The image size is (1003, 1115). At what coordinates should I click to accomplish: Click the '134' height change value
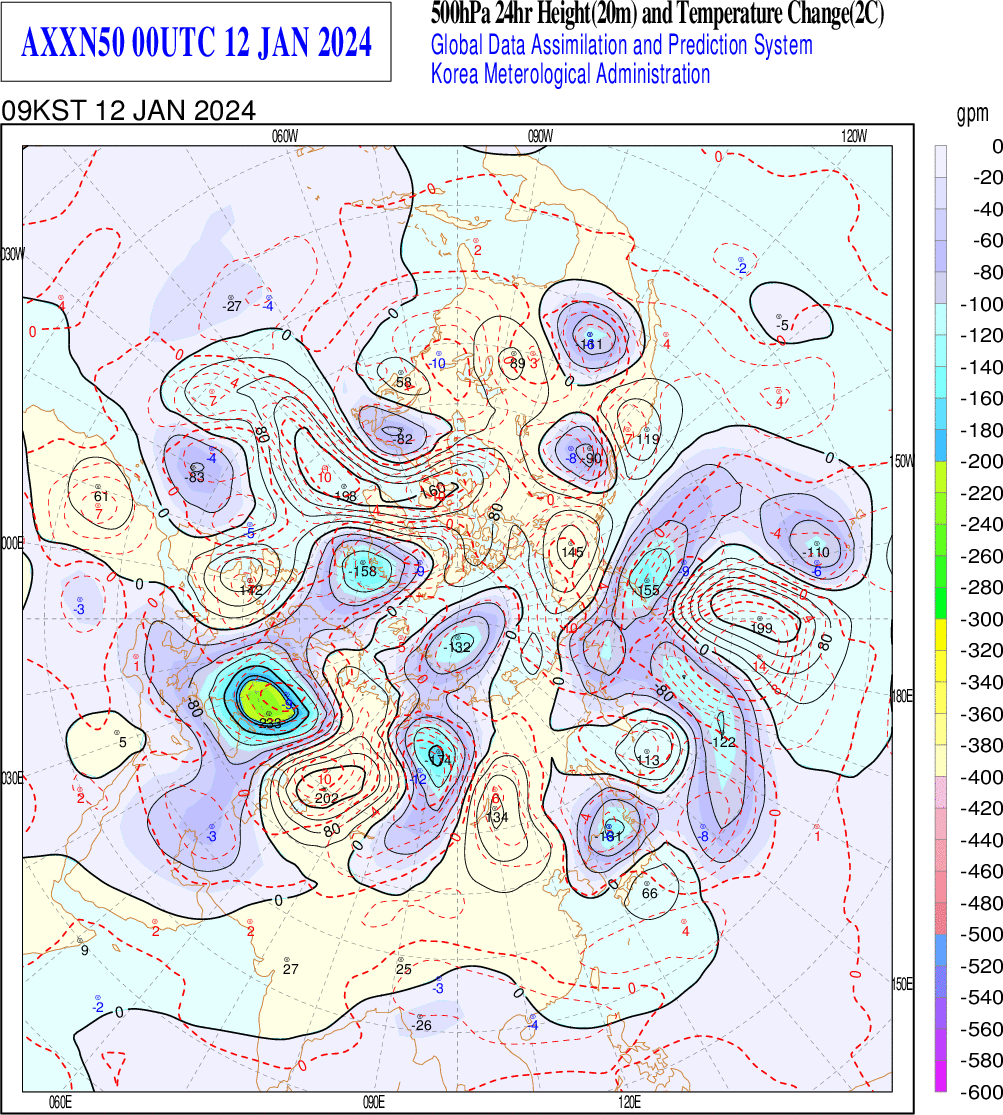click(497, 817)
